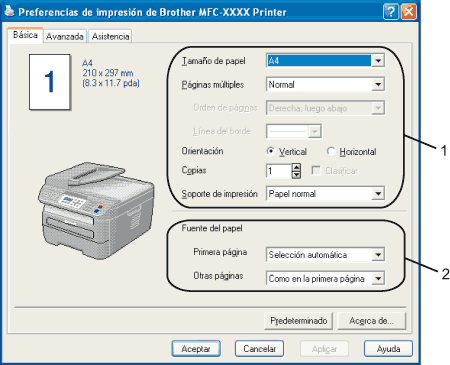
Task: Increase the Copias count with up arrow
Action: click(x=296, y=167)
